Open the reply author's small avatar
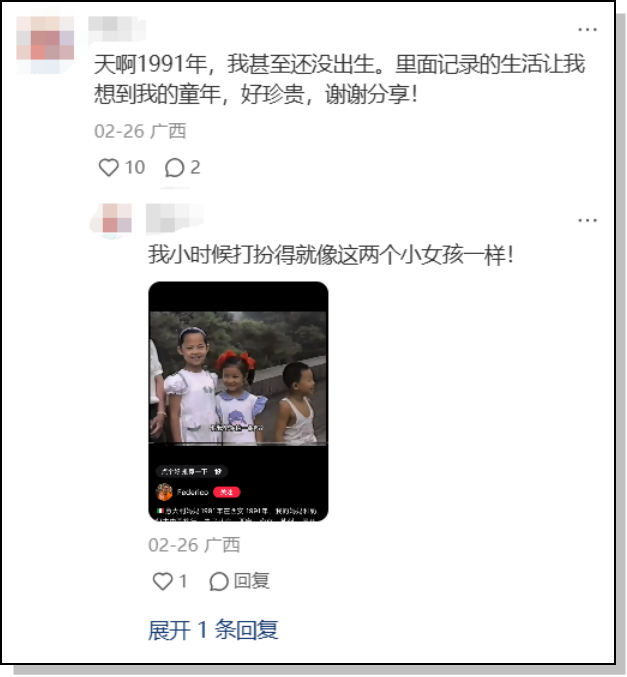The height and width of the screenshot is (677, 627). (x=111, y=220)
